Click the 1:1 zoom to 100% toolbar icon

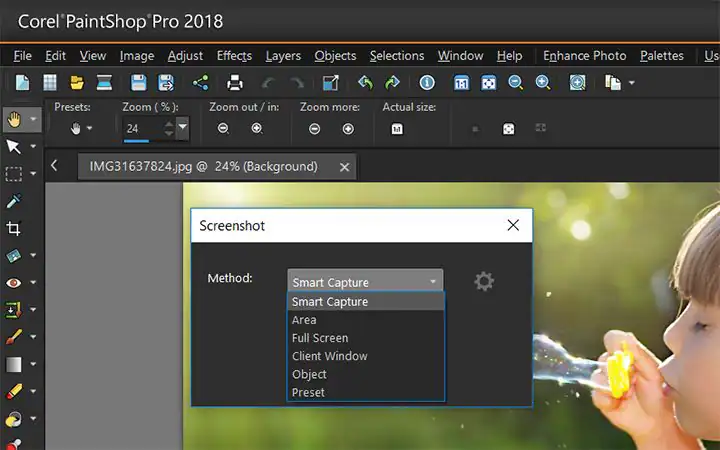click(x=461, y=83)
